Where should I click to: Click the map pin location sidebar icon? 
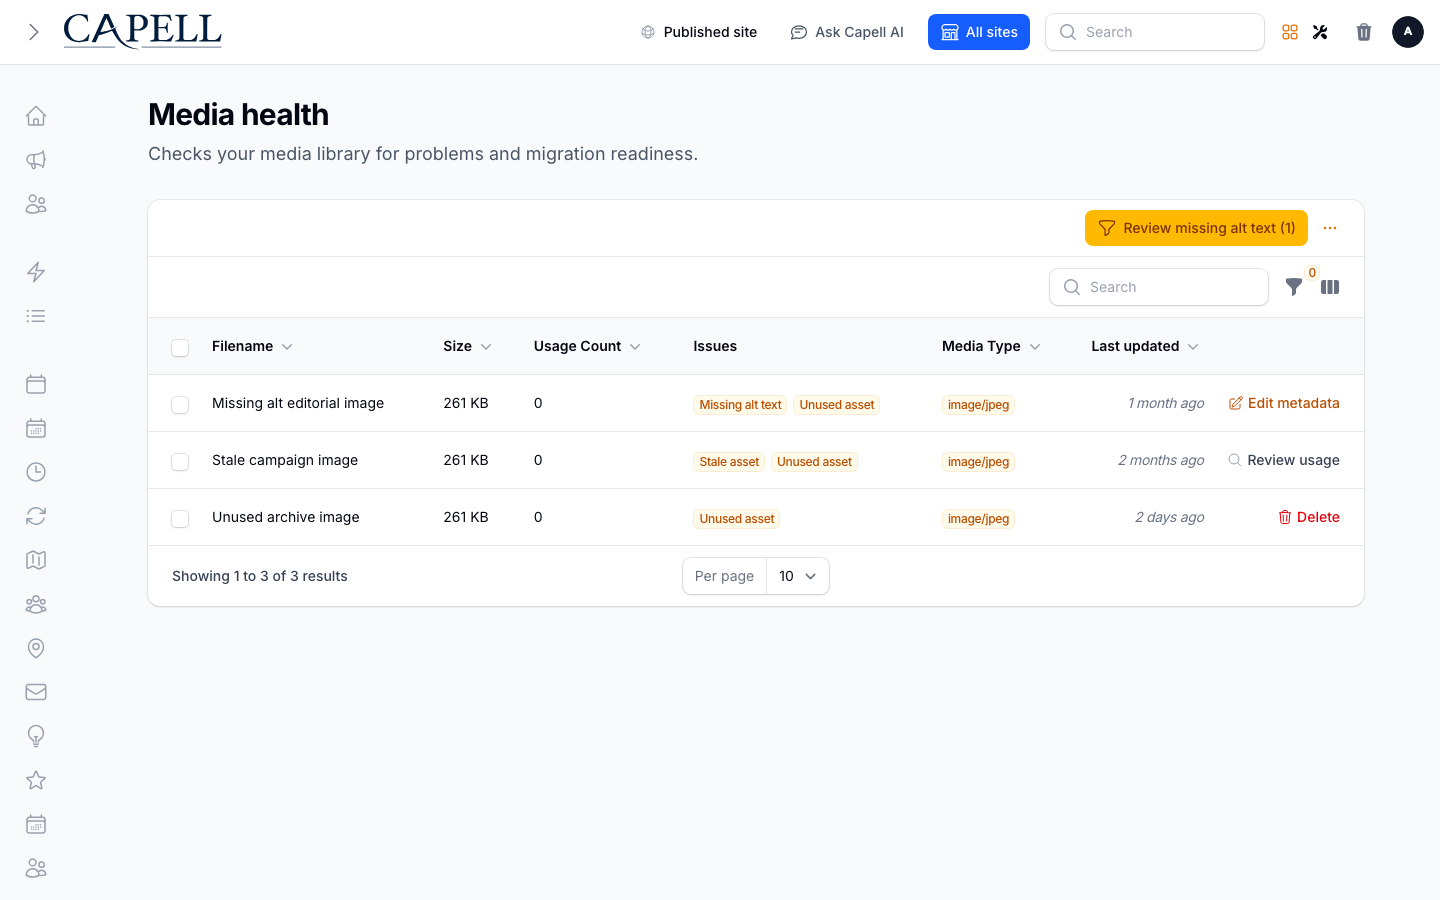click(x=36, y=648)
